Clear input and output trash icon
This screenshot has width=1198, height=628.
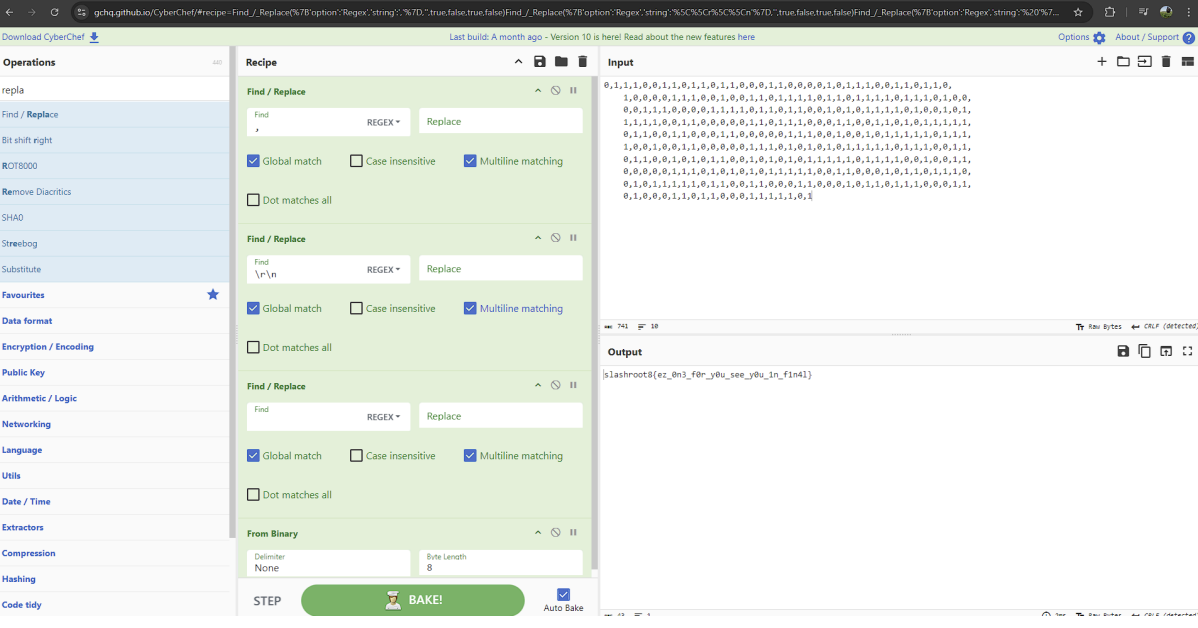pyautogui.click(x=1166, y=62)
